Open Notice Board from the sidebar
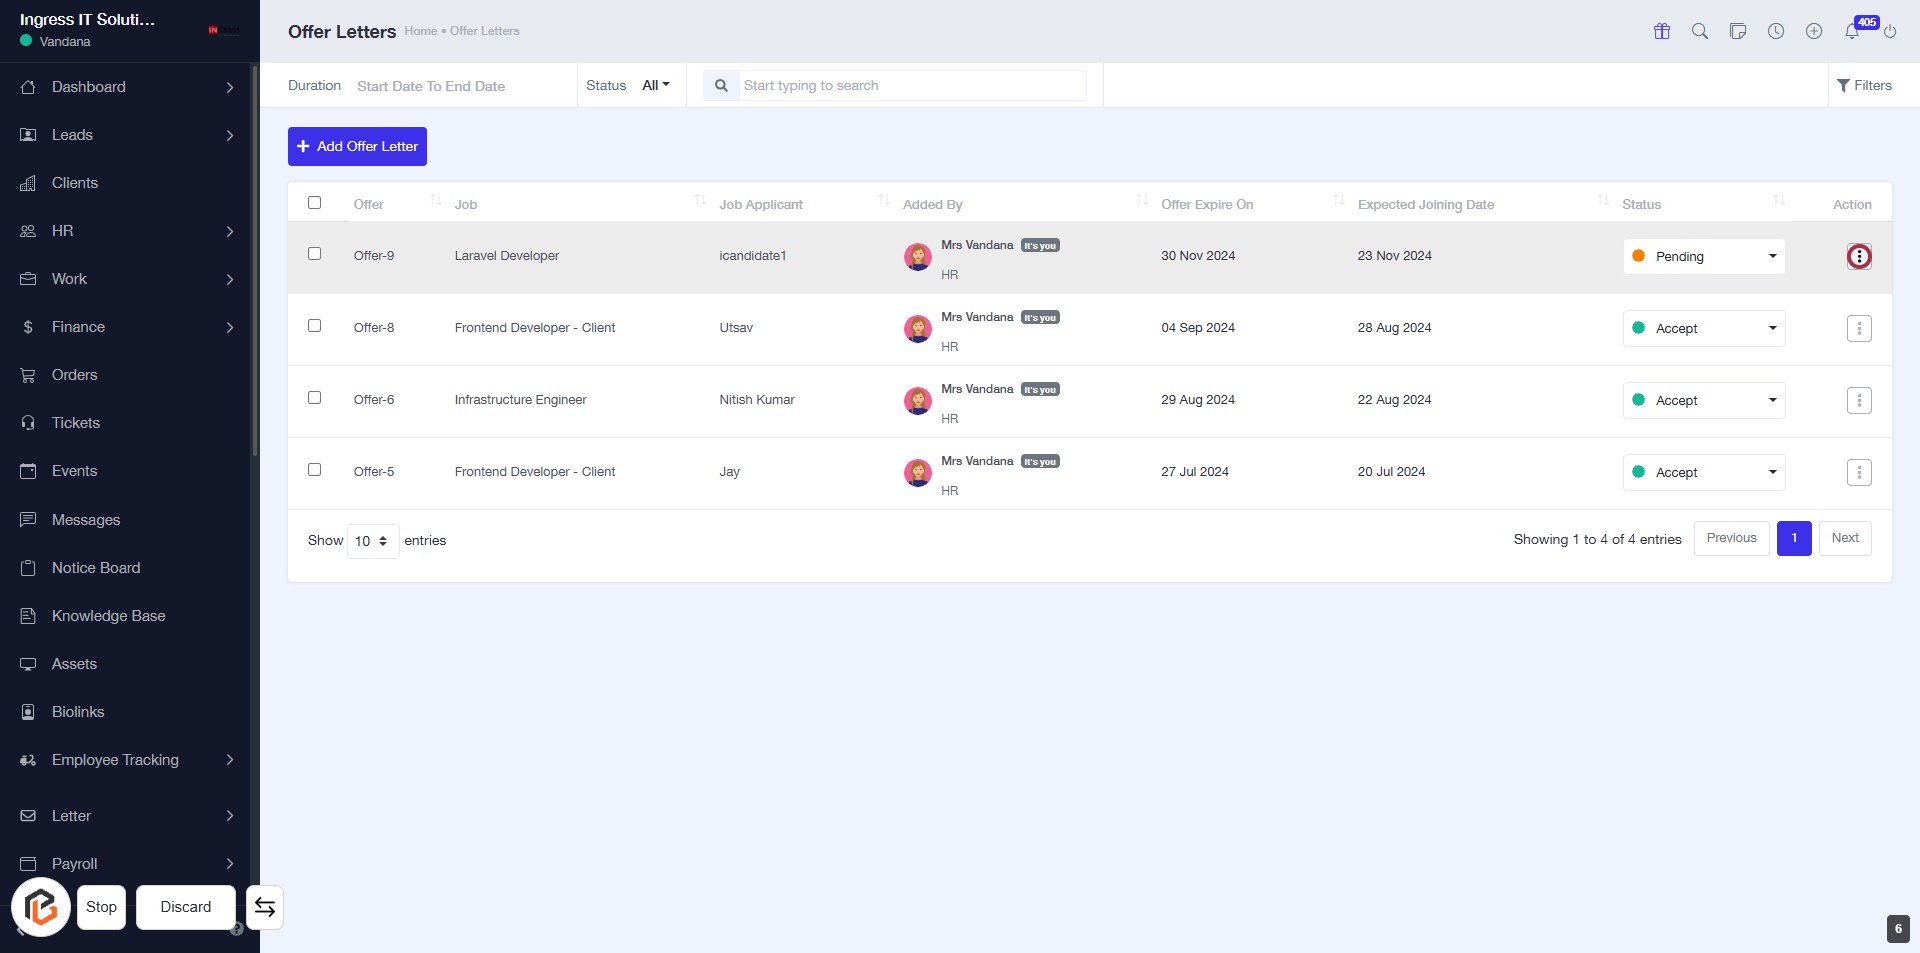The height and width of the screenshot is (953, 1920). click(96, 568)
